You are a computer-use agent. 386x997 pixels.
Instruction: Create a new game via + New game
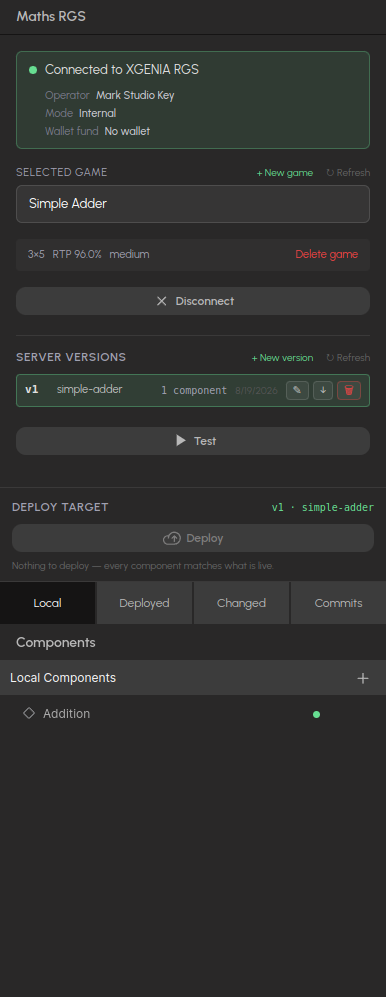tap(285, 173)
